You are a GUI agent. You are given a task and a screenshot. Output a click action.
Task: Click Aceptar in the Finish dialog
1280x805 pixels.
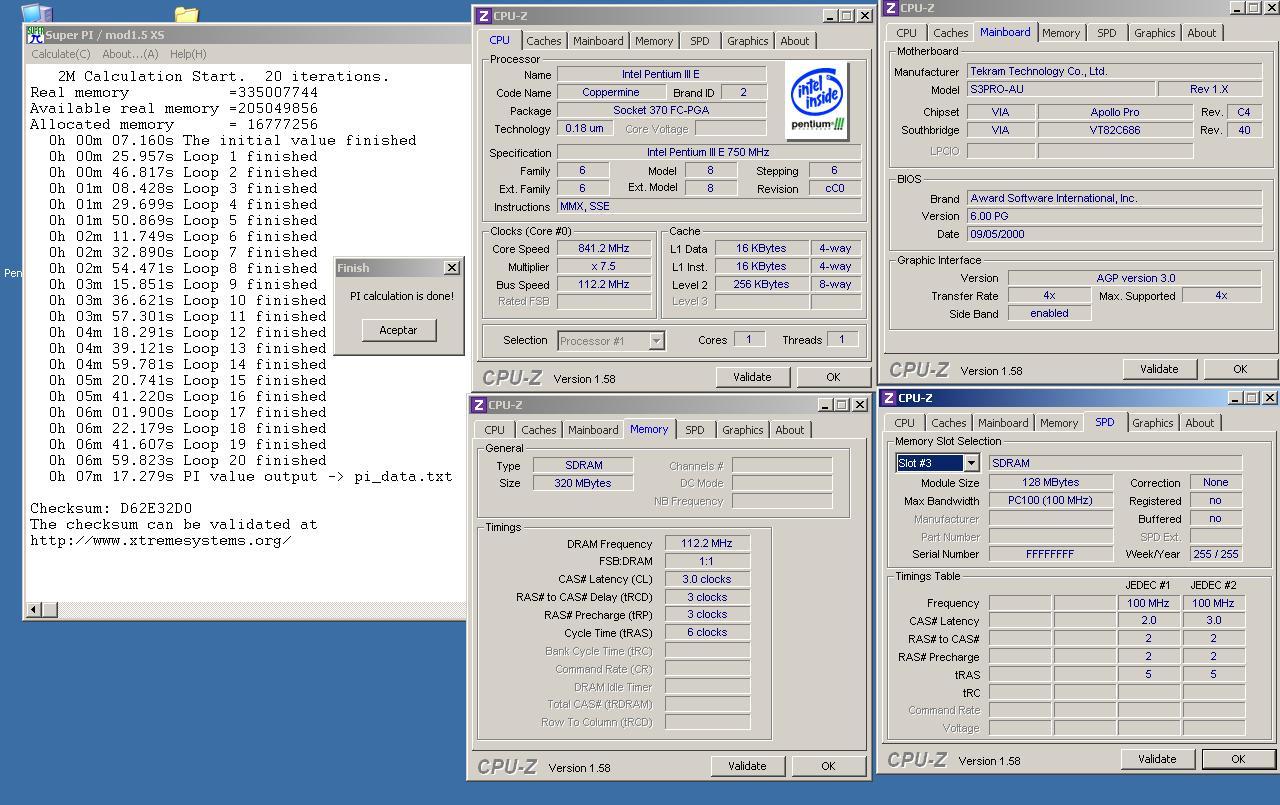pos(398,330)
